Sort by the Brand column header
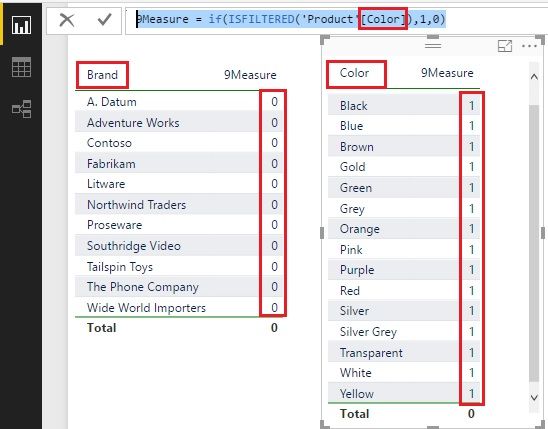Screen dimensions: 548x429 coord(102,75)
